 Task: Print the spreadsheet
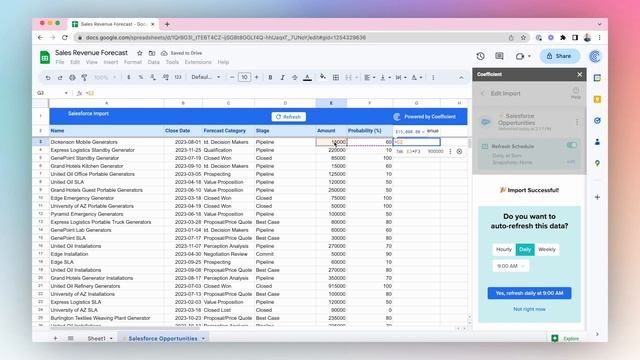72,78
